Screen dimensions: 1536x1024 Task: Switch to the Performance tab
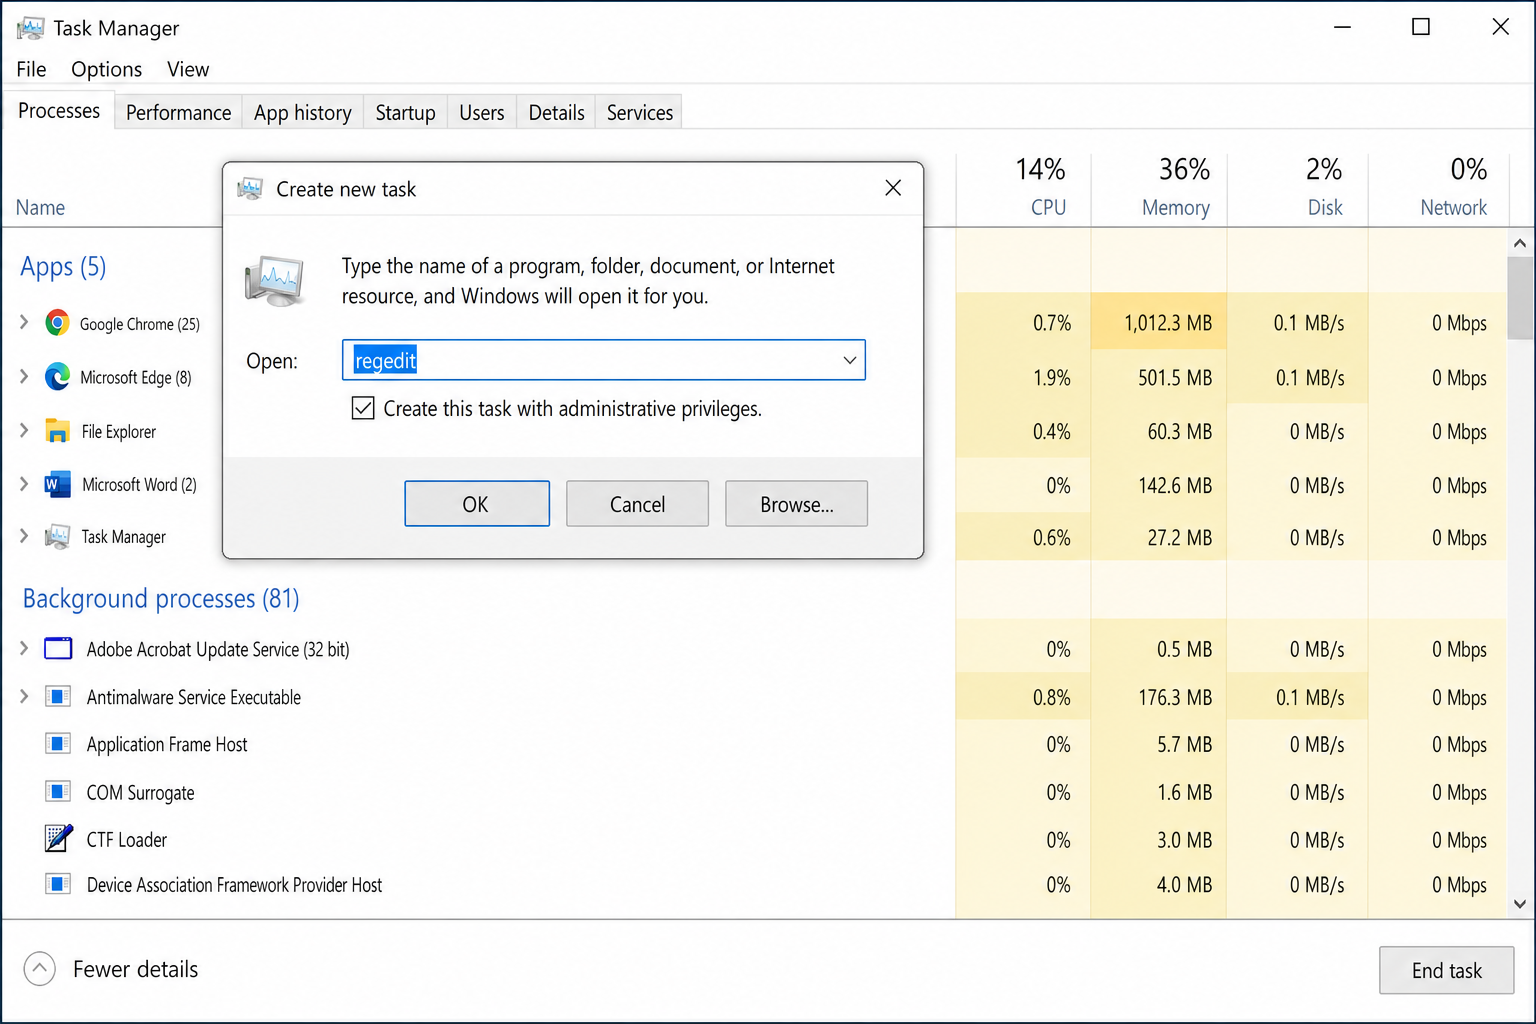point(178,112)
